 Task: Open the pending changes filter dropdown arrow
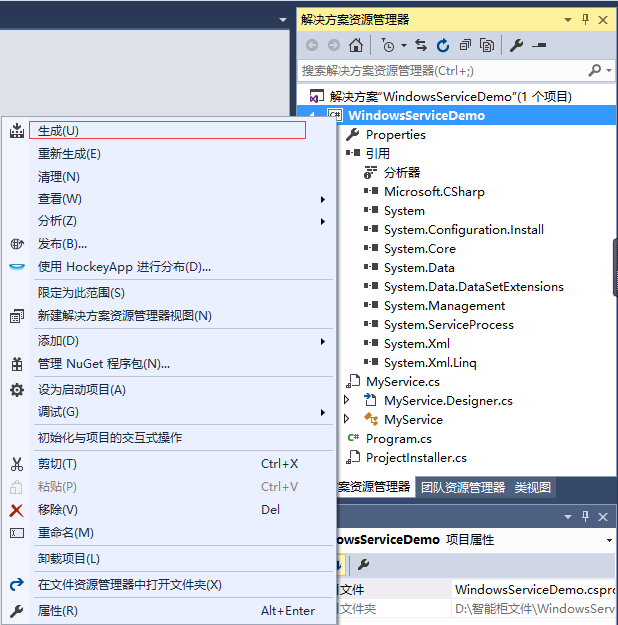tap(404, 45)
